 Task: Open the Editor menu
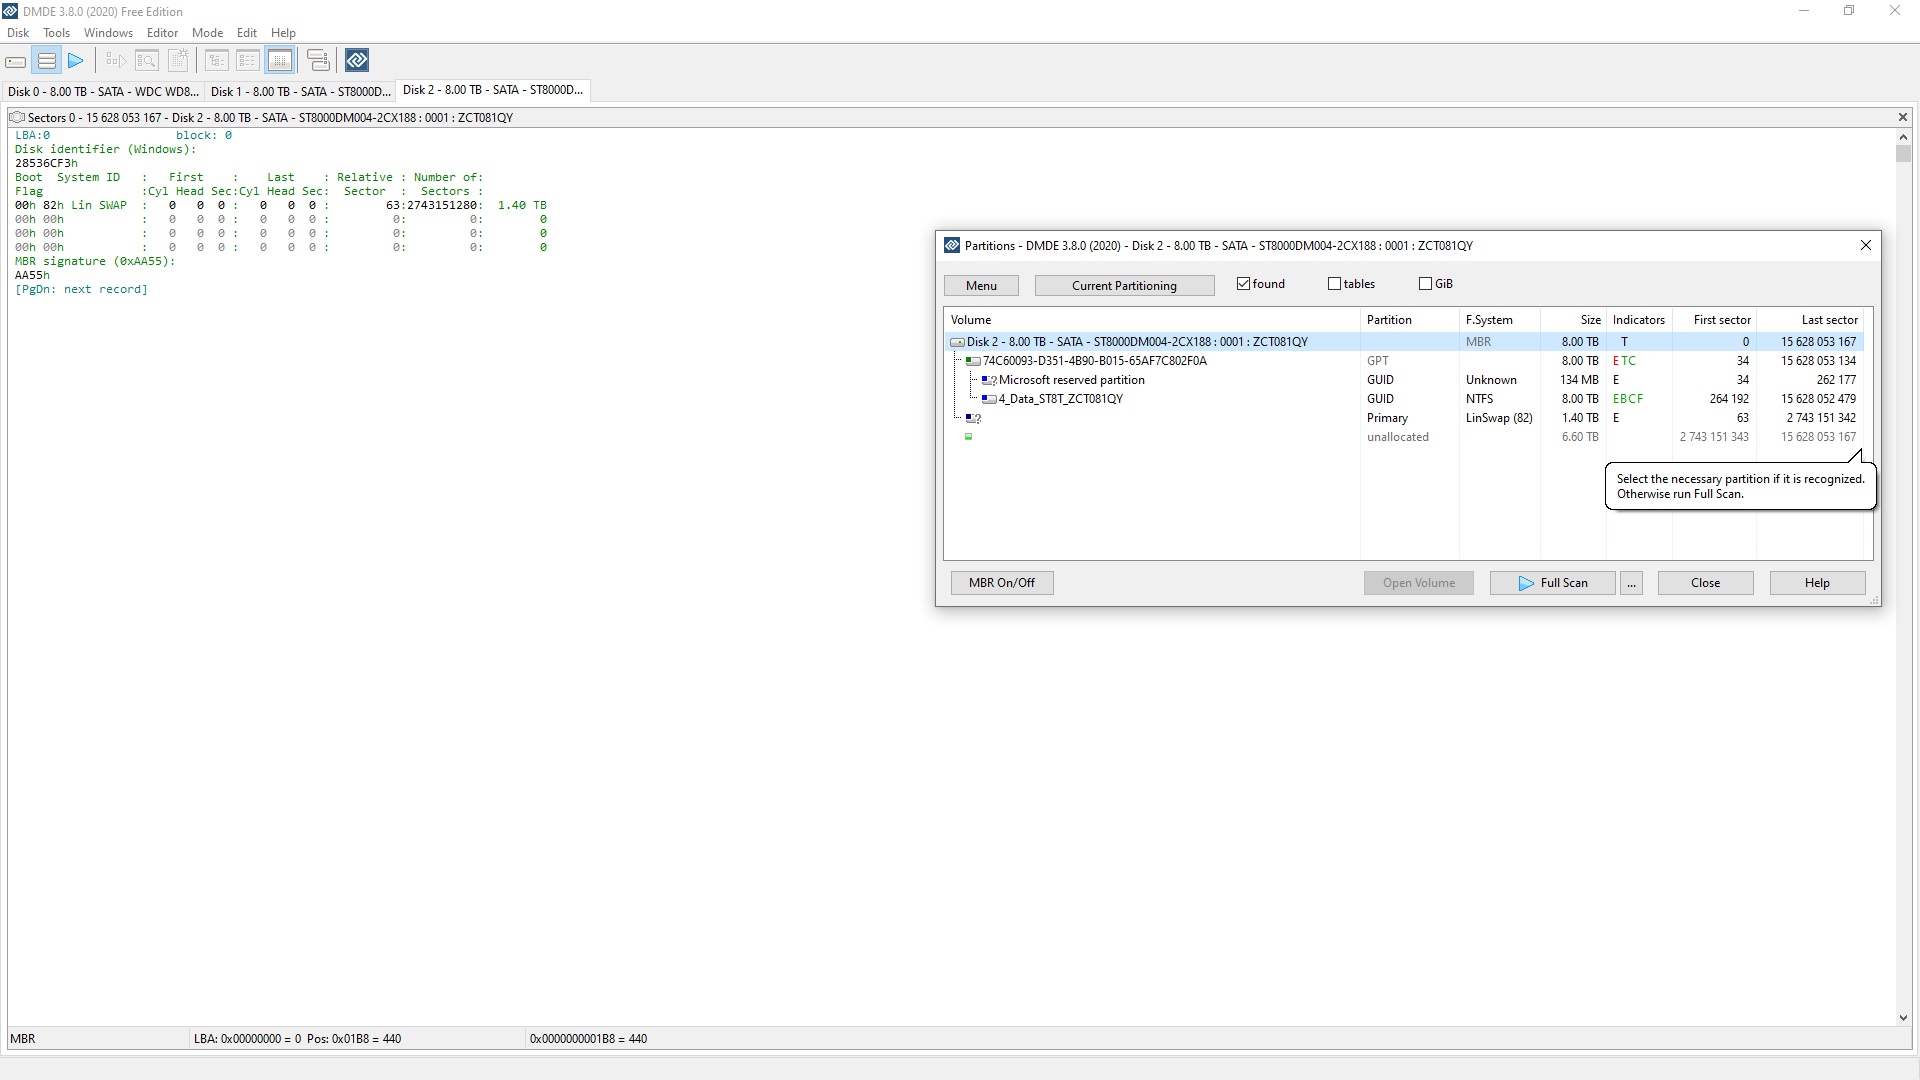click(162, 33)
